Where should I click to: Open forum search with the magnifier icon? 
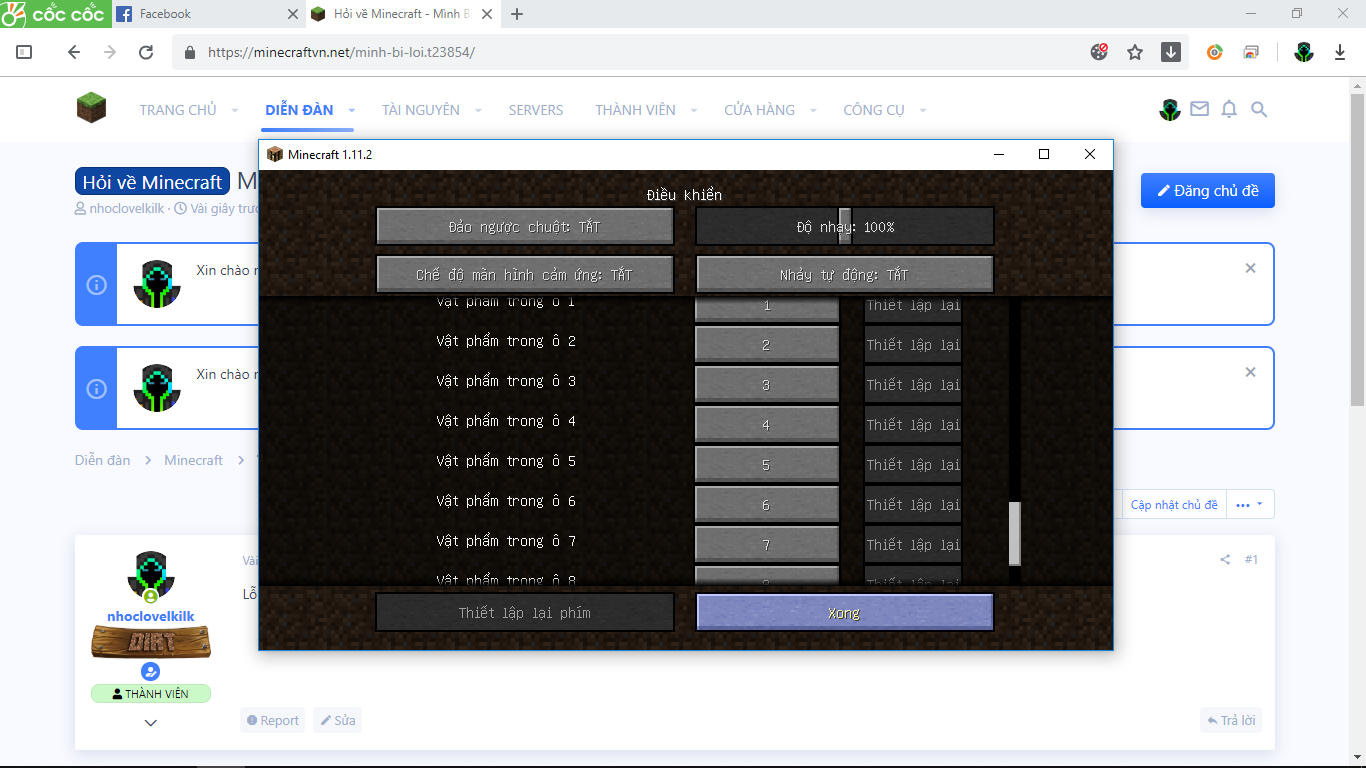1259,109
